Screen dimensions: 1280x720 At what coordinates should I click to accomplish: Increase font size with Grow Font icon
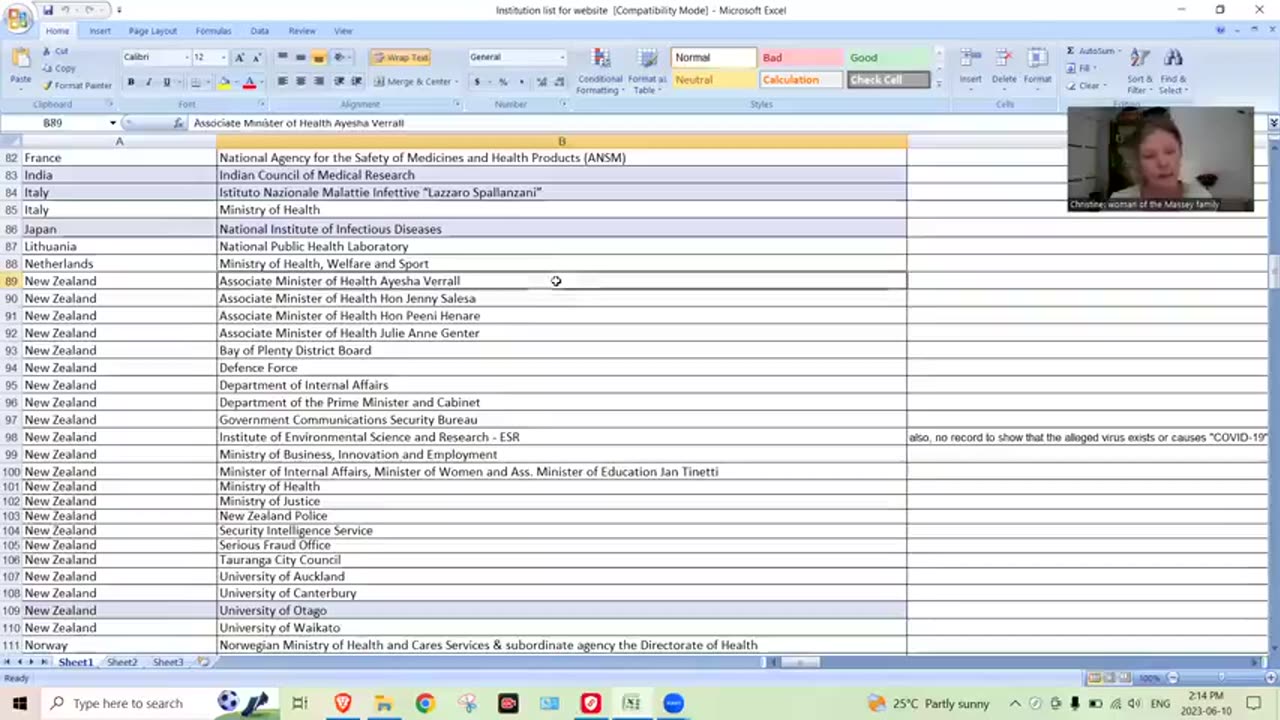pos(239,57)
